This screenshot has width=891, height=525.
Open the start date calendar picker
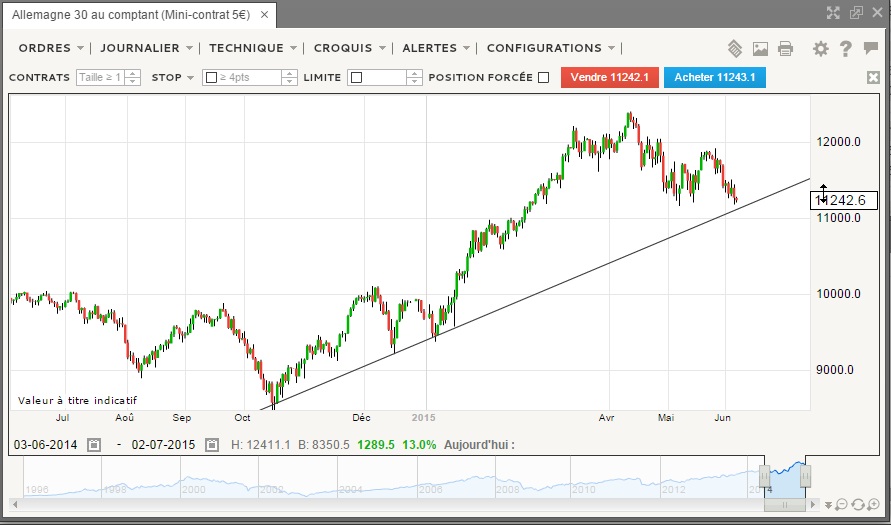pos(94,444)
